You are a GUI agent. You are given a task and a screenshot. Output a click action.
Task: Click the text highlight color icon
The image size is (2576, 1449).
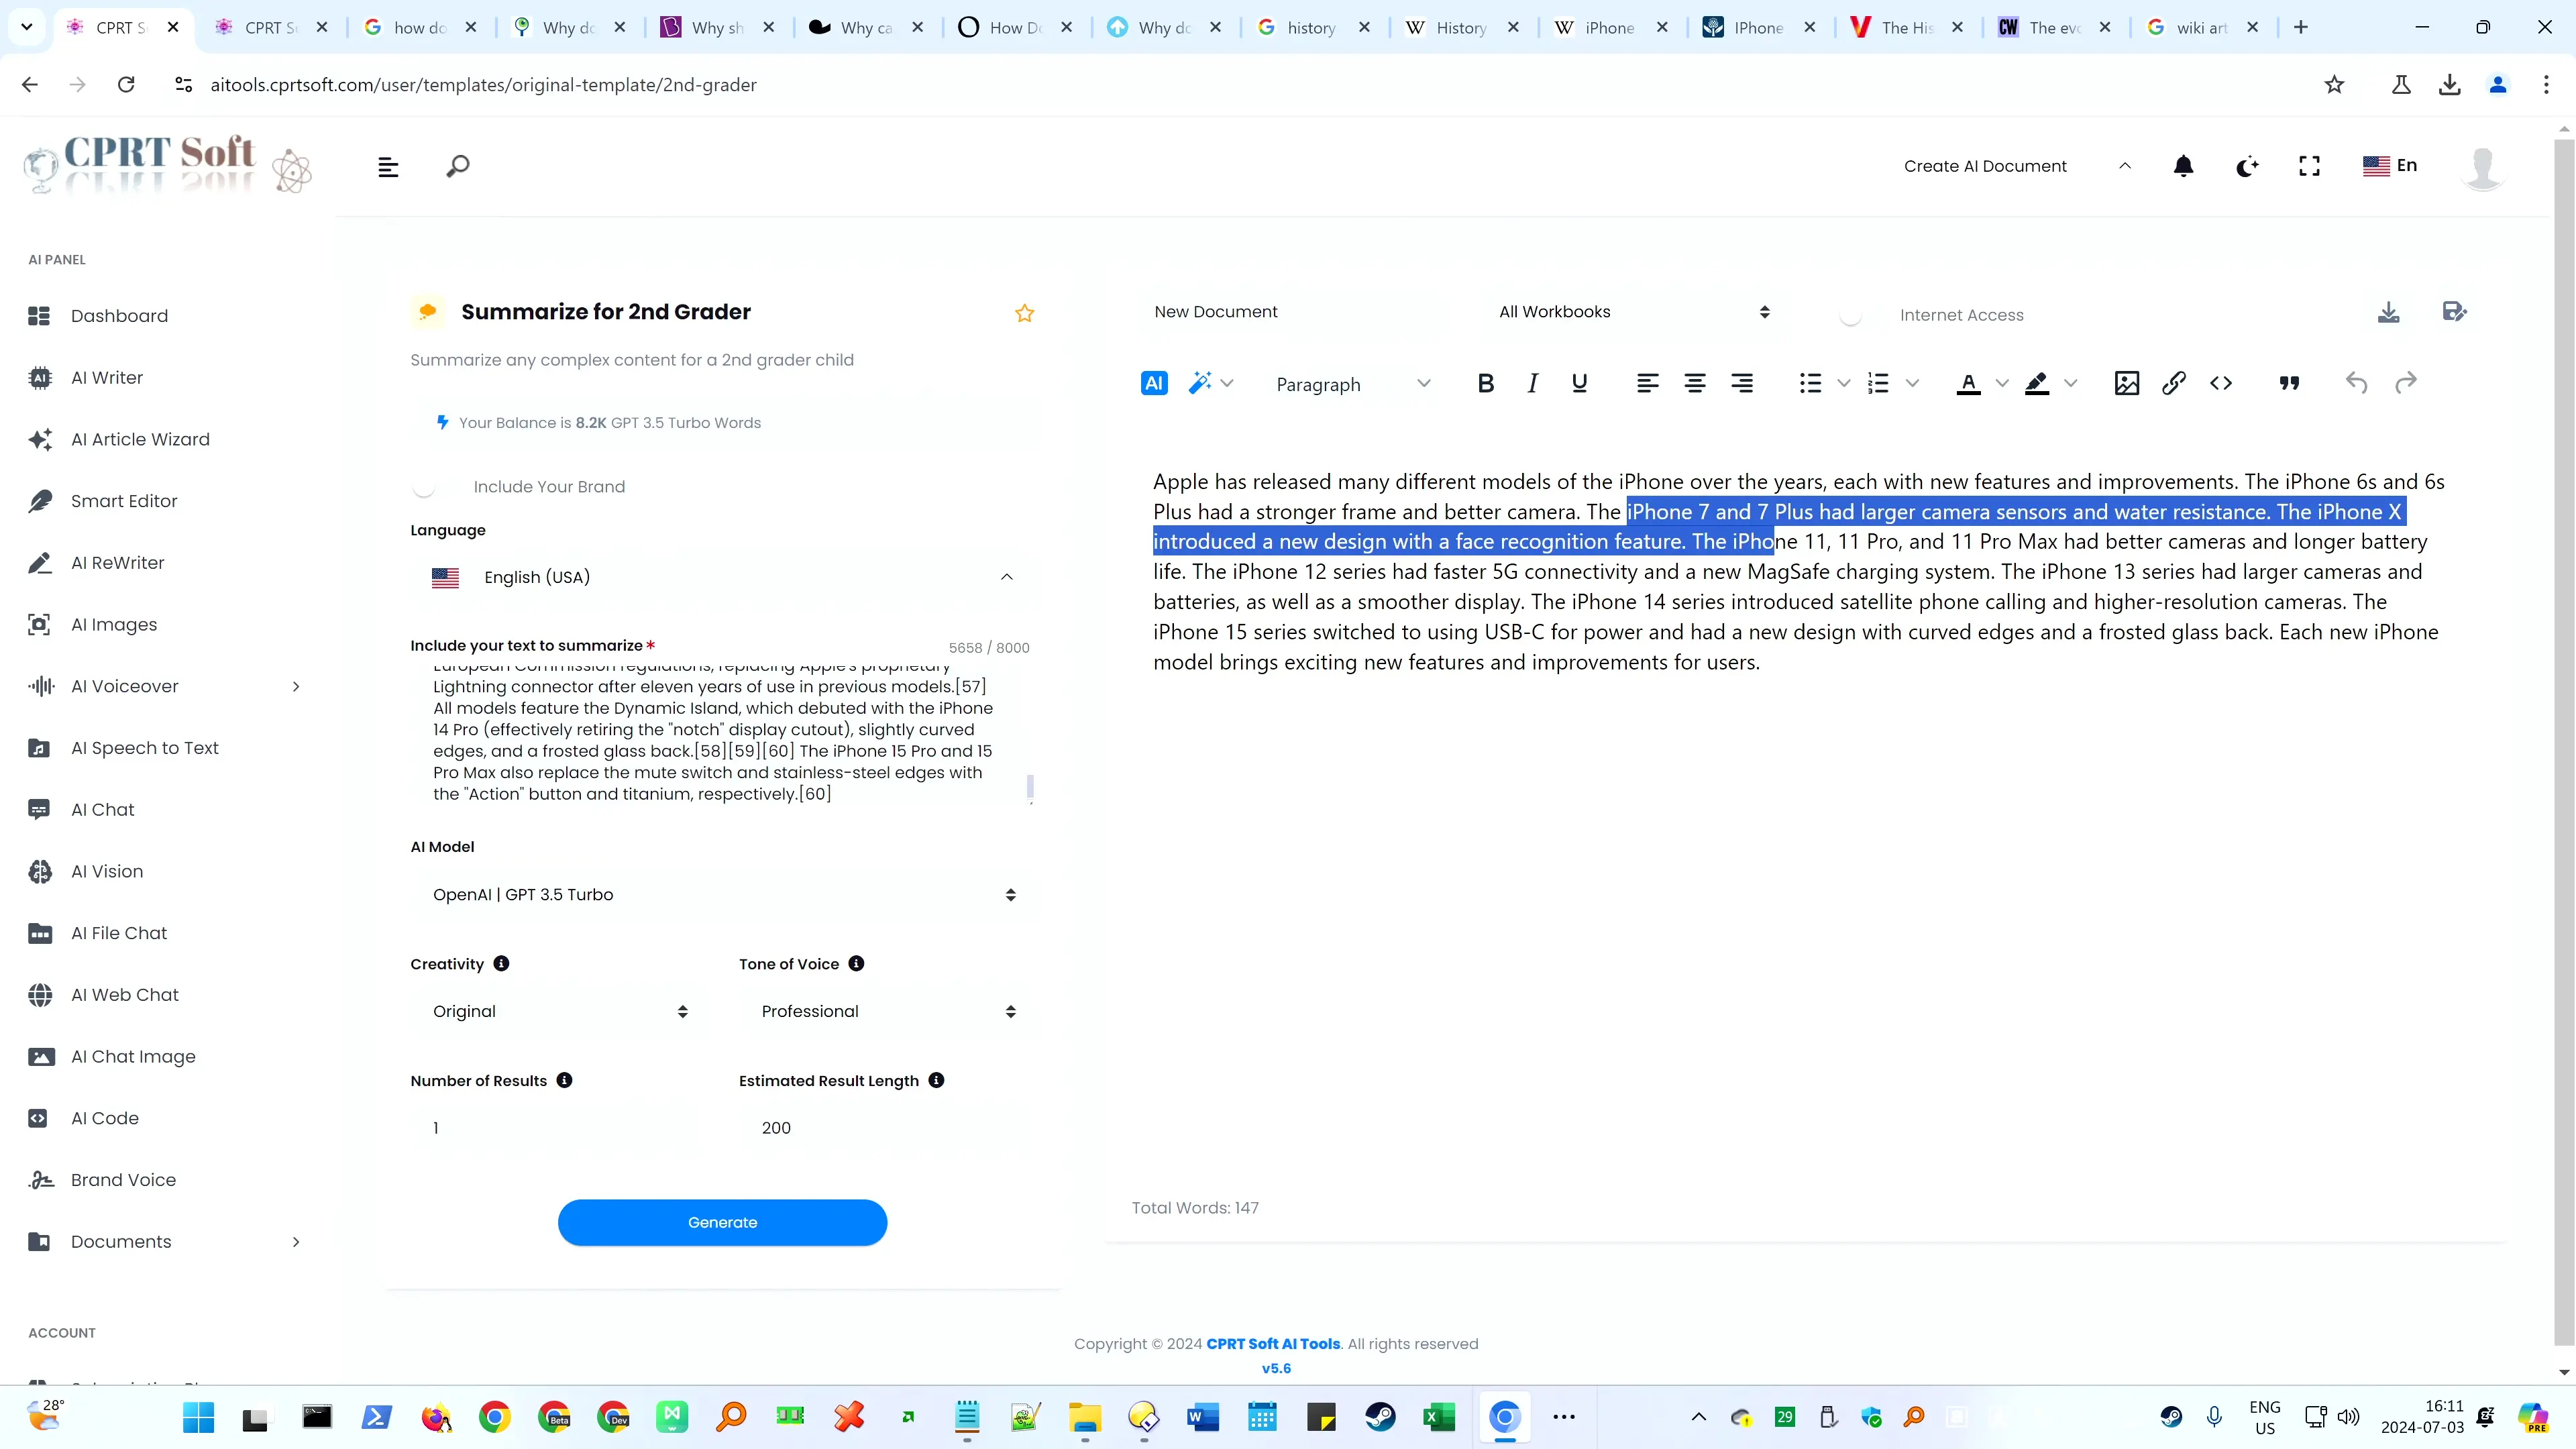tap(2038, 384)
